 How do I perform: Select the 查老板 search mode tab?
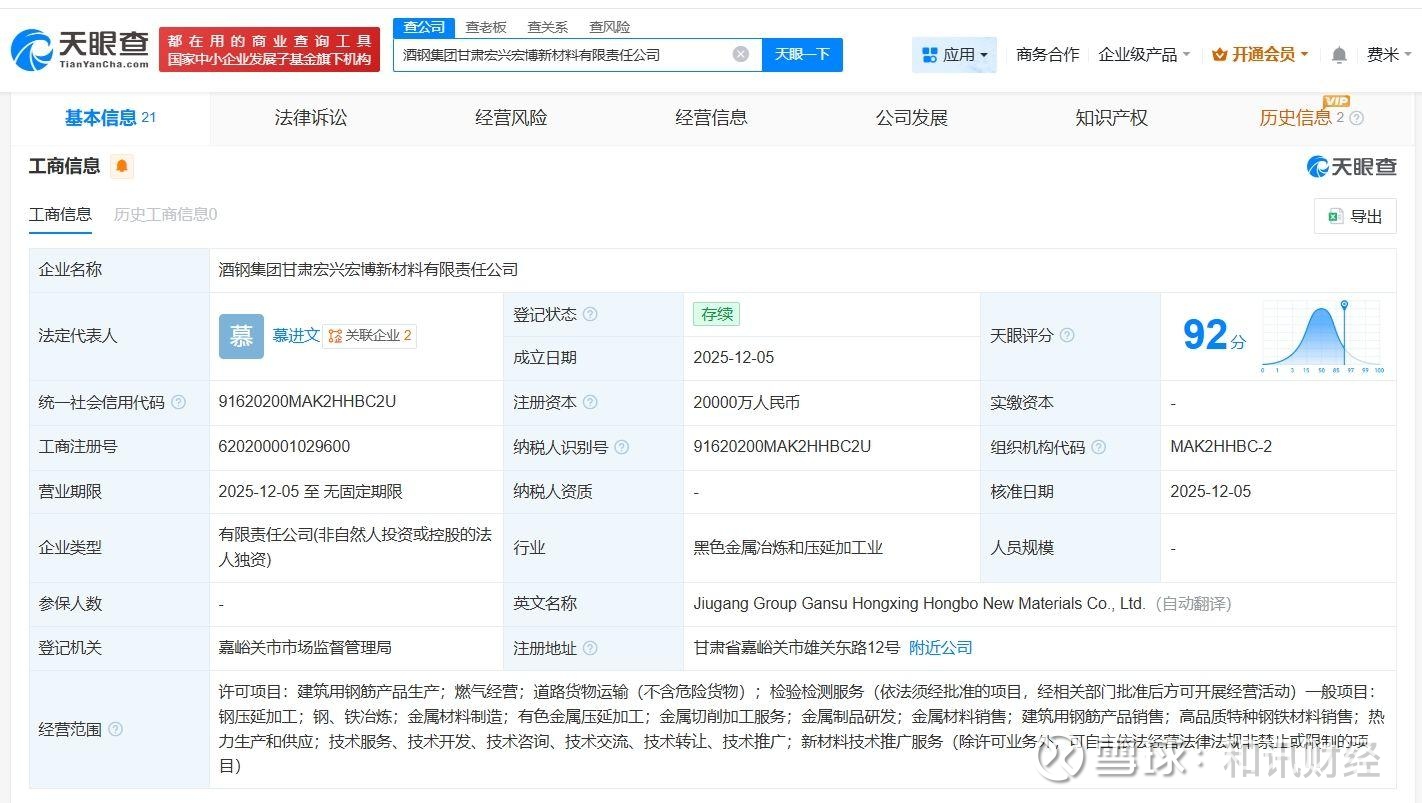point(486,27)
